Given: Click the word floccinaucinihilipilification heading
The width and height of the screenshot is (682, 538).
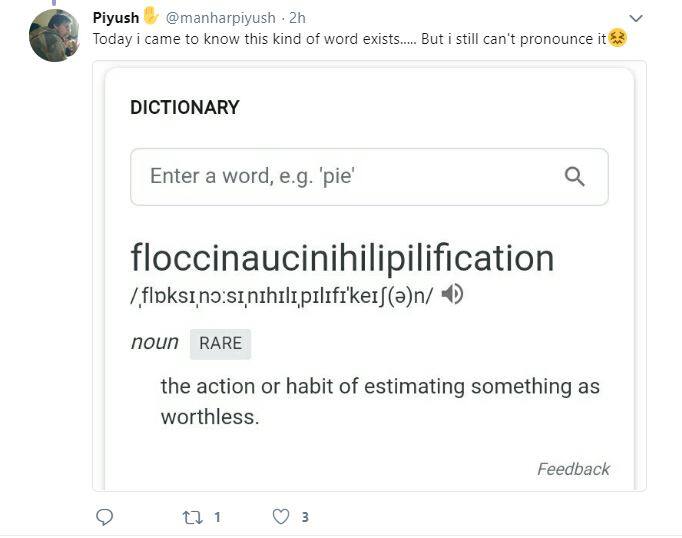Looking at the screenshot, I should tap(342, 258).
